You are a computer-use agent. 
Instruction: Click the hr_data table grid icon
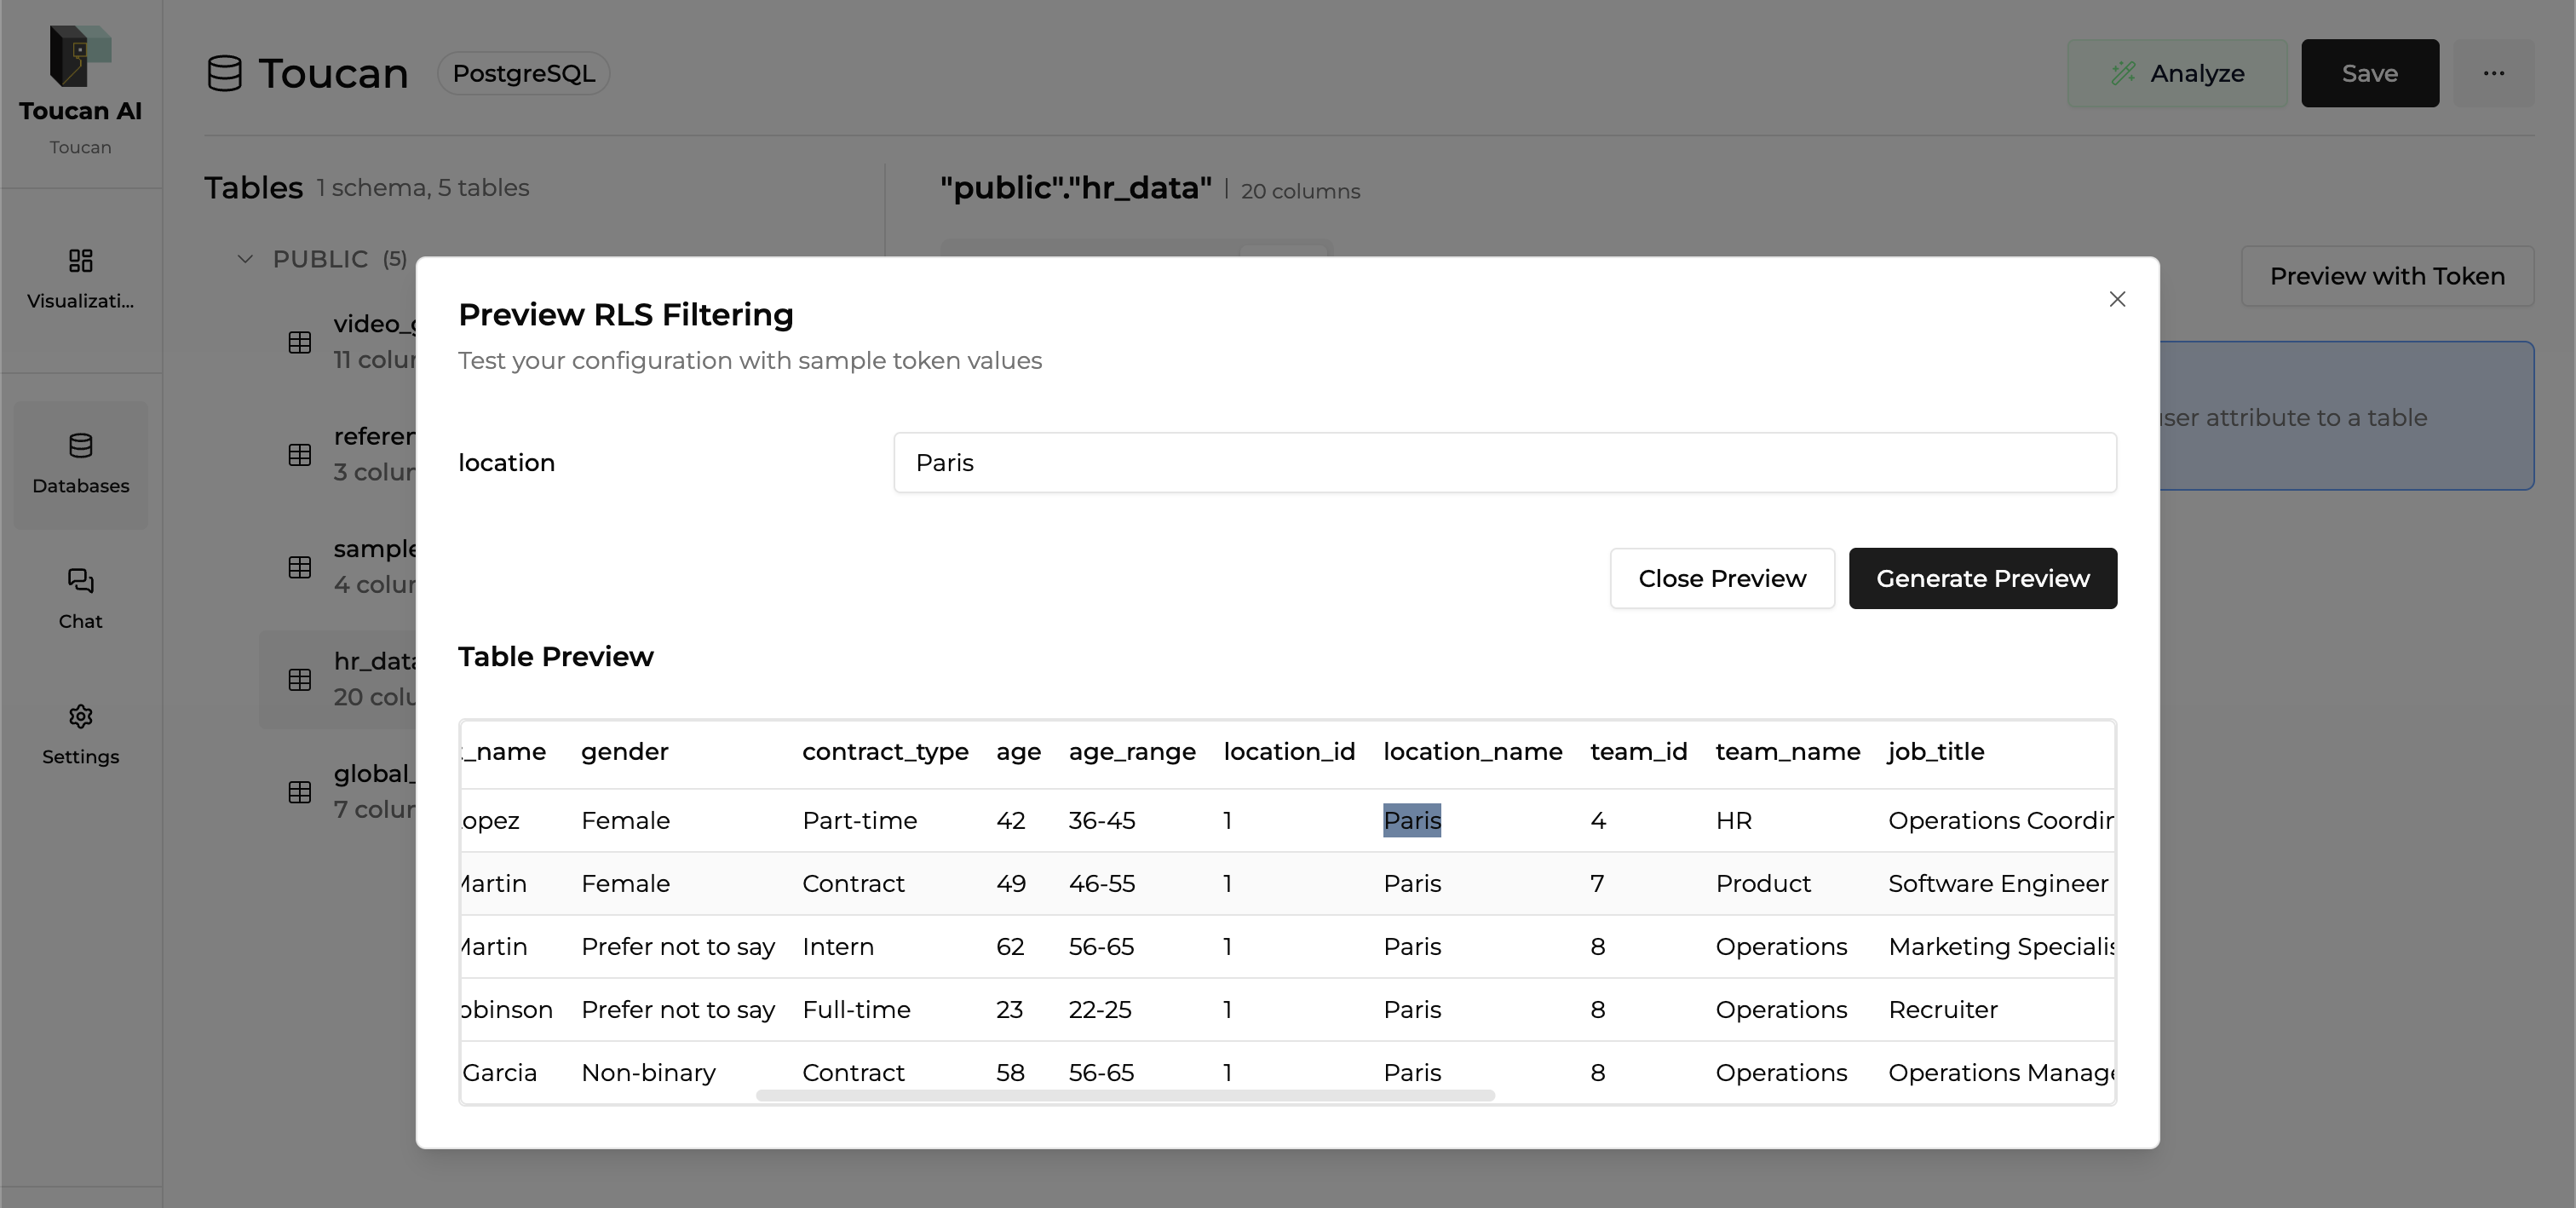(x=300, y=680)
